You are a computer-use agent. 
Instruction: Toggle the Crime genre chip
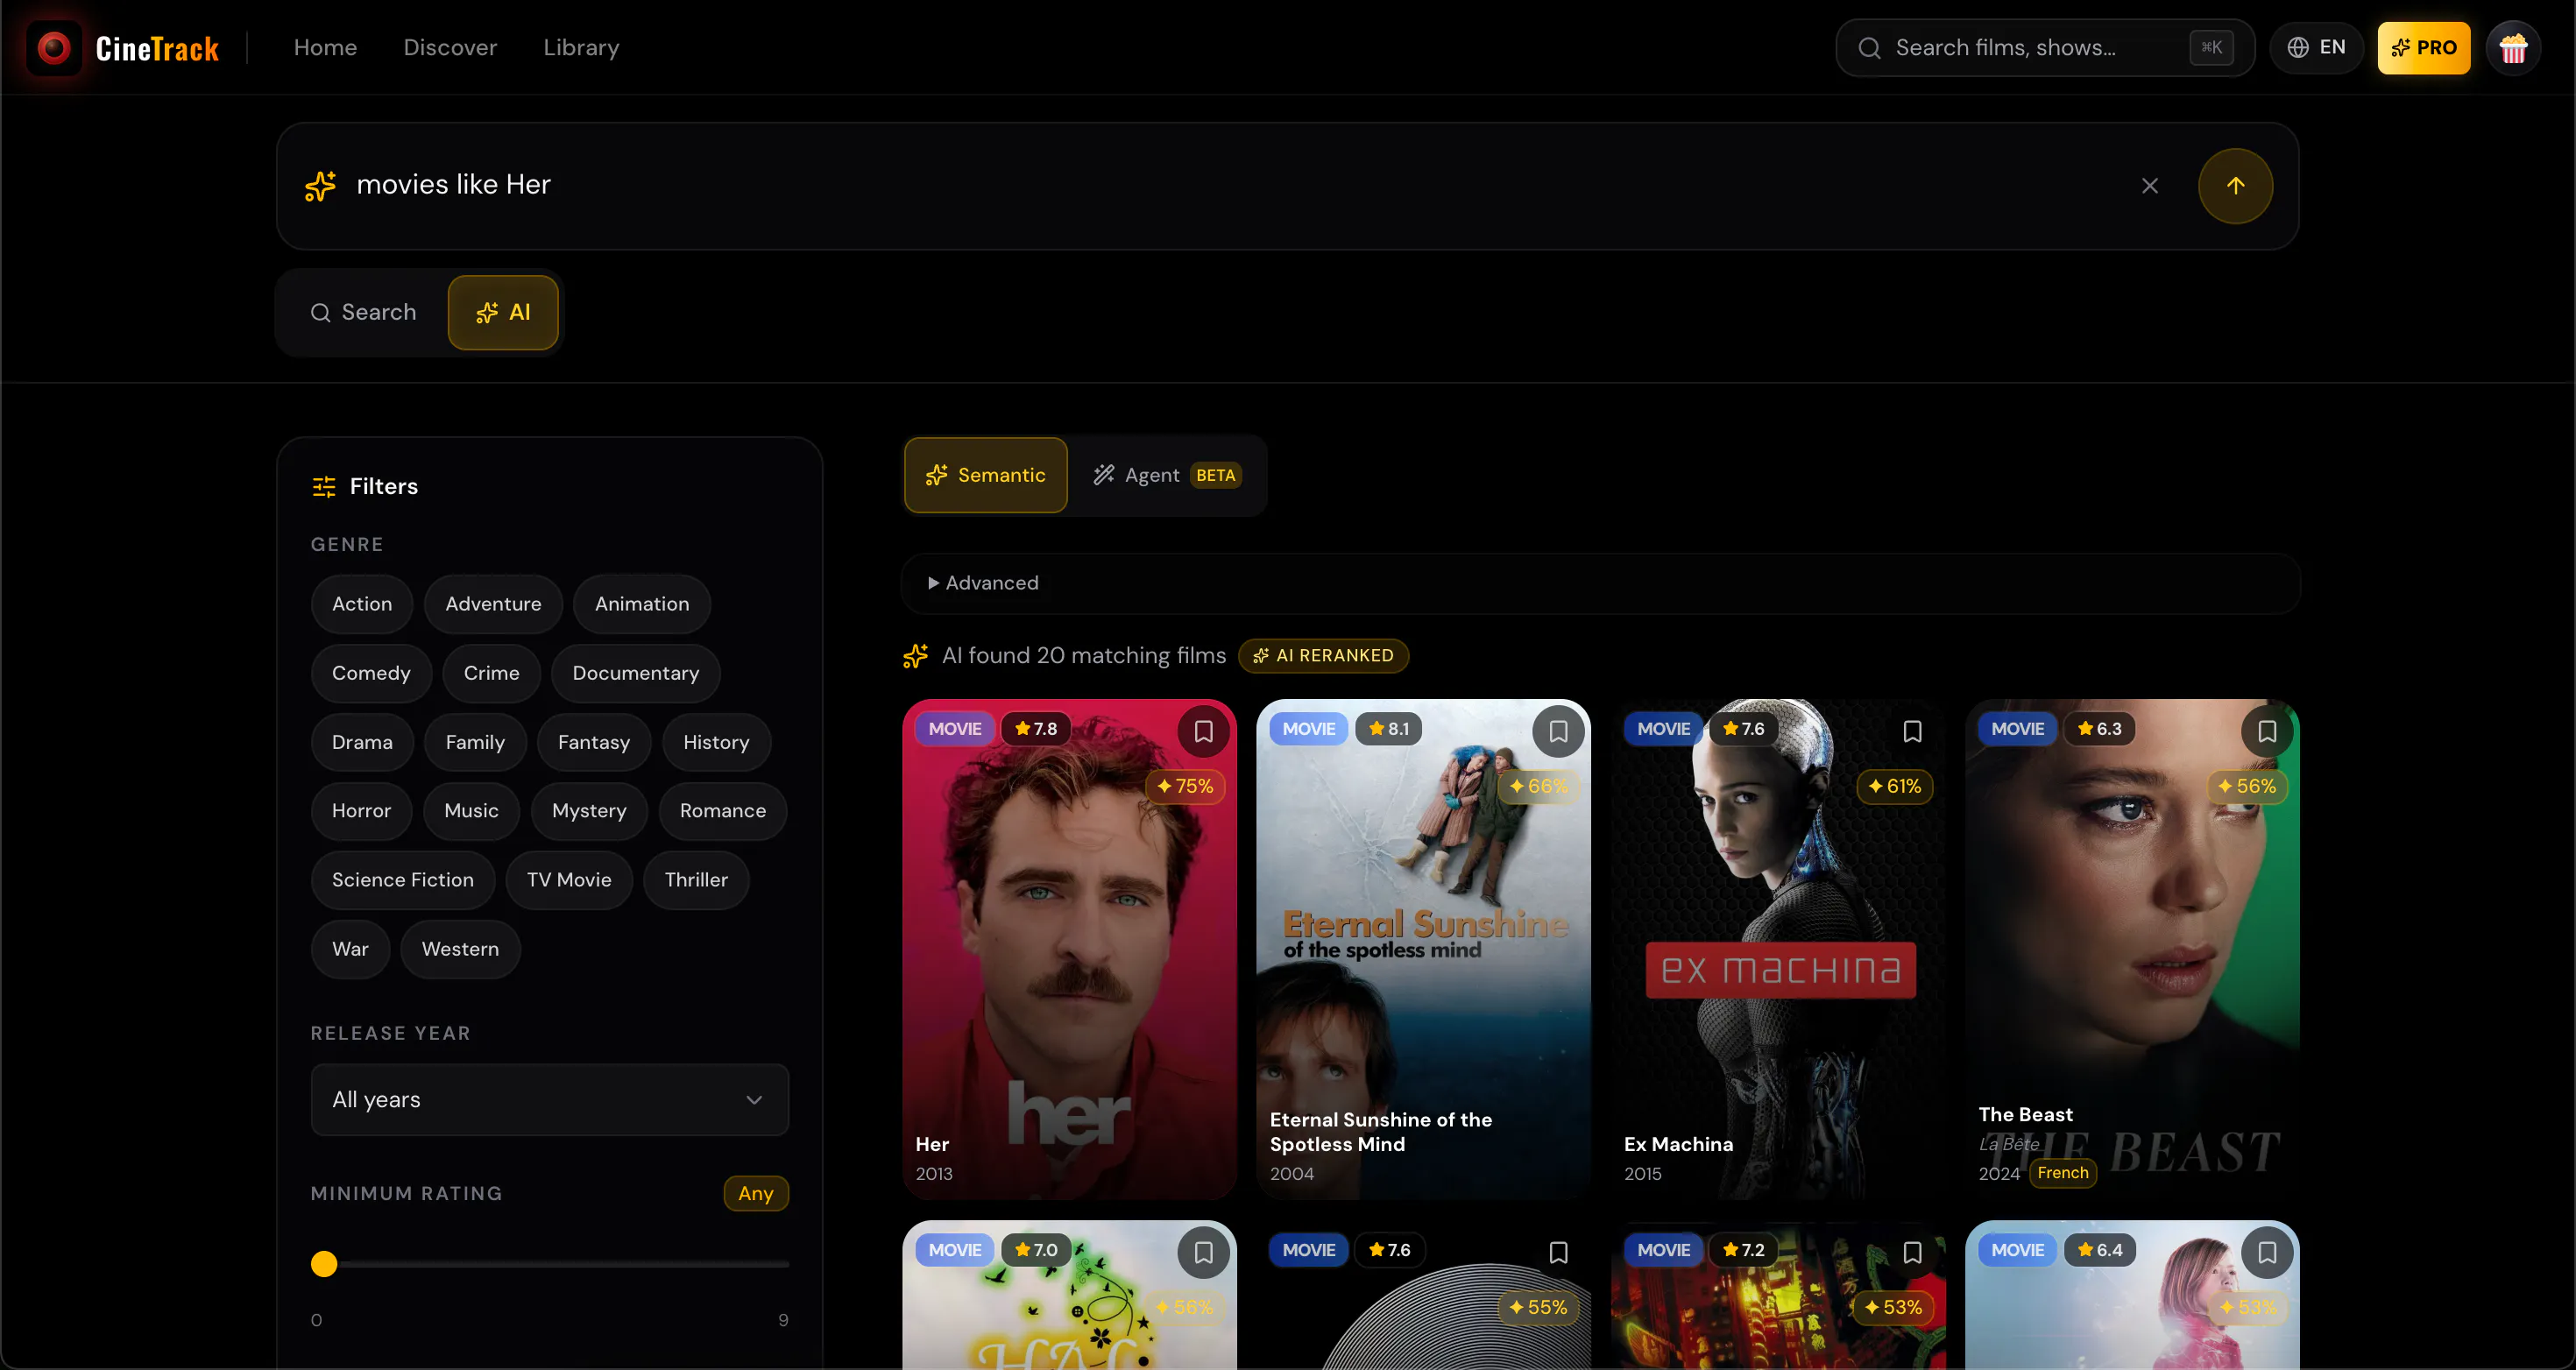click(x=491, y=673)
